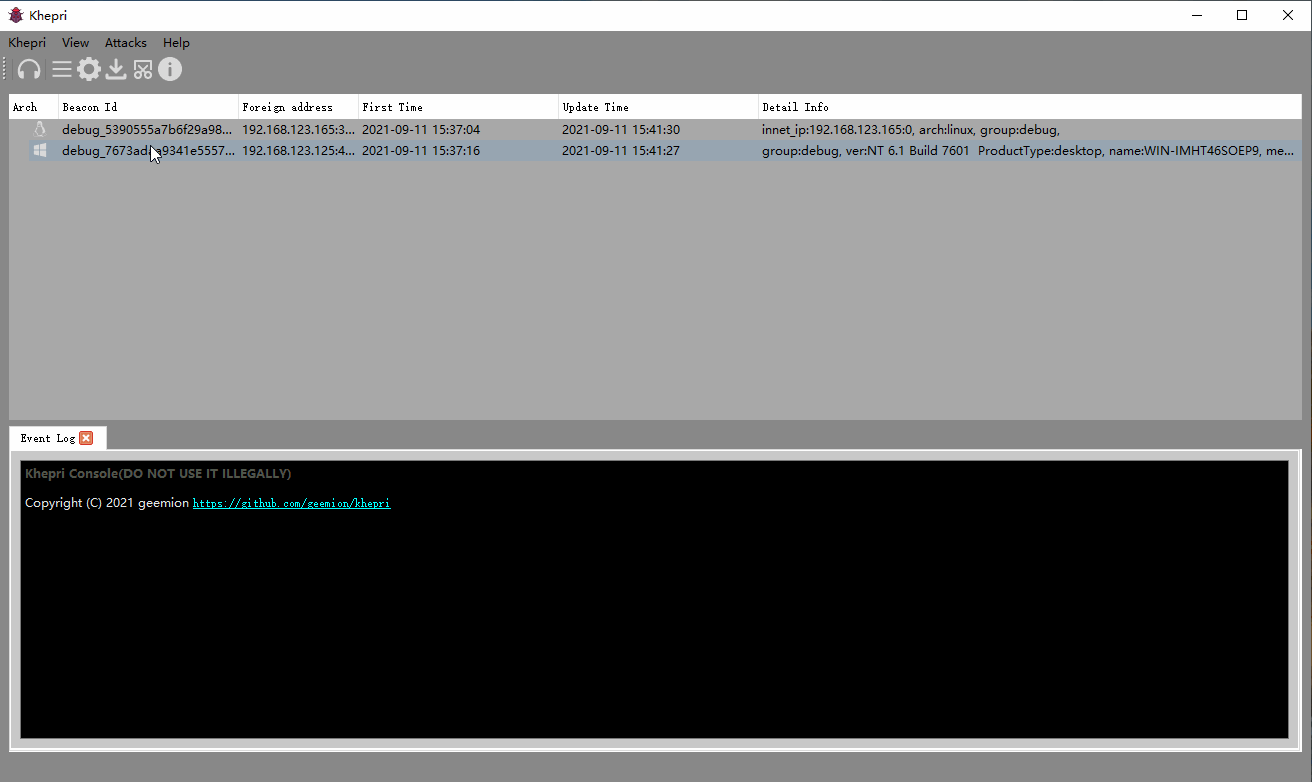Select beacon debug_5390555a7b6f29a98
The width and height of the screenshot is (1312, 782).
point(147,130)
